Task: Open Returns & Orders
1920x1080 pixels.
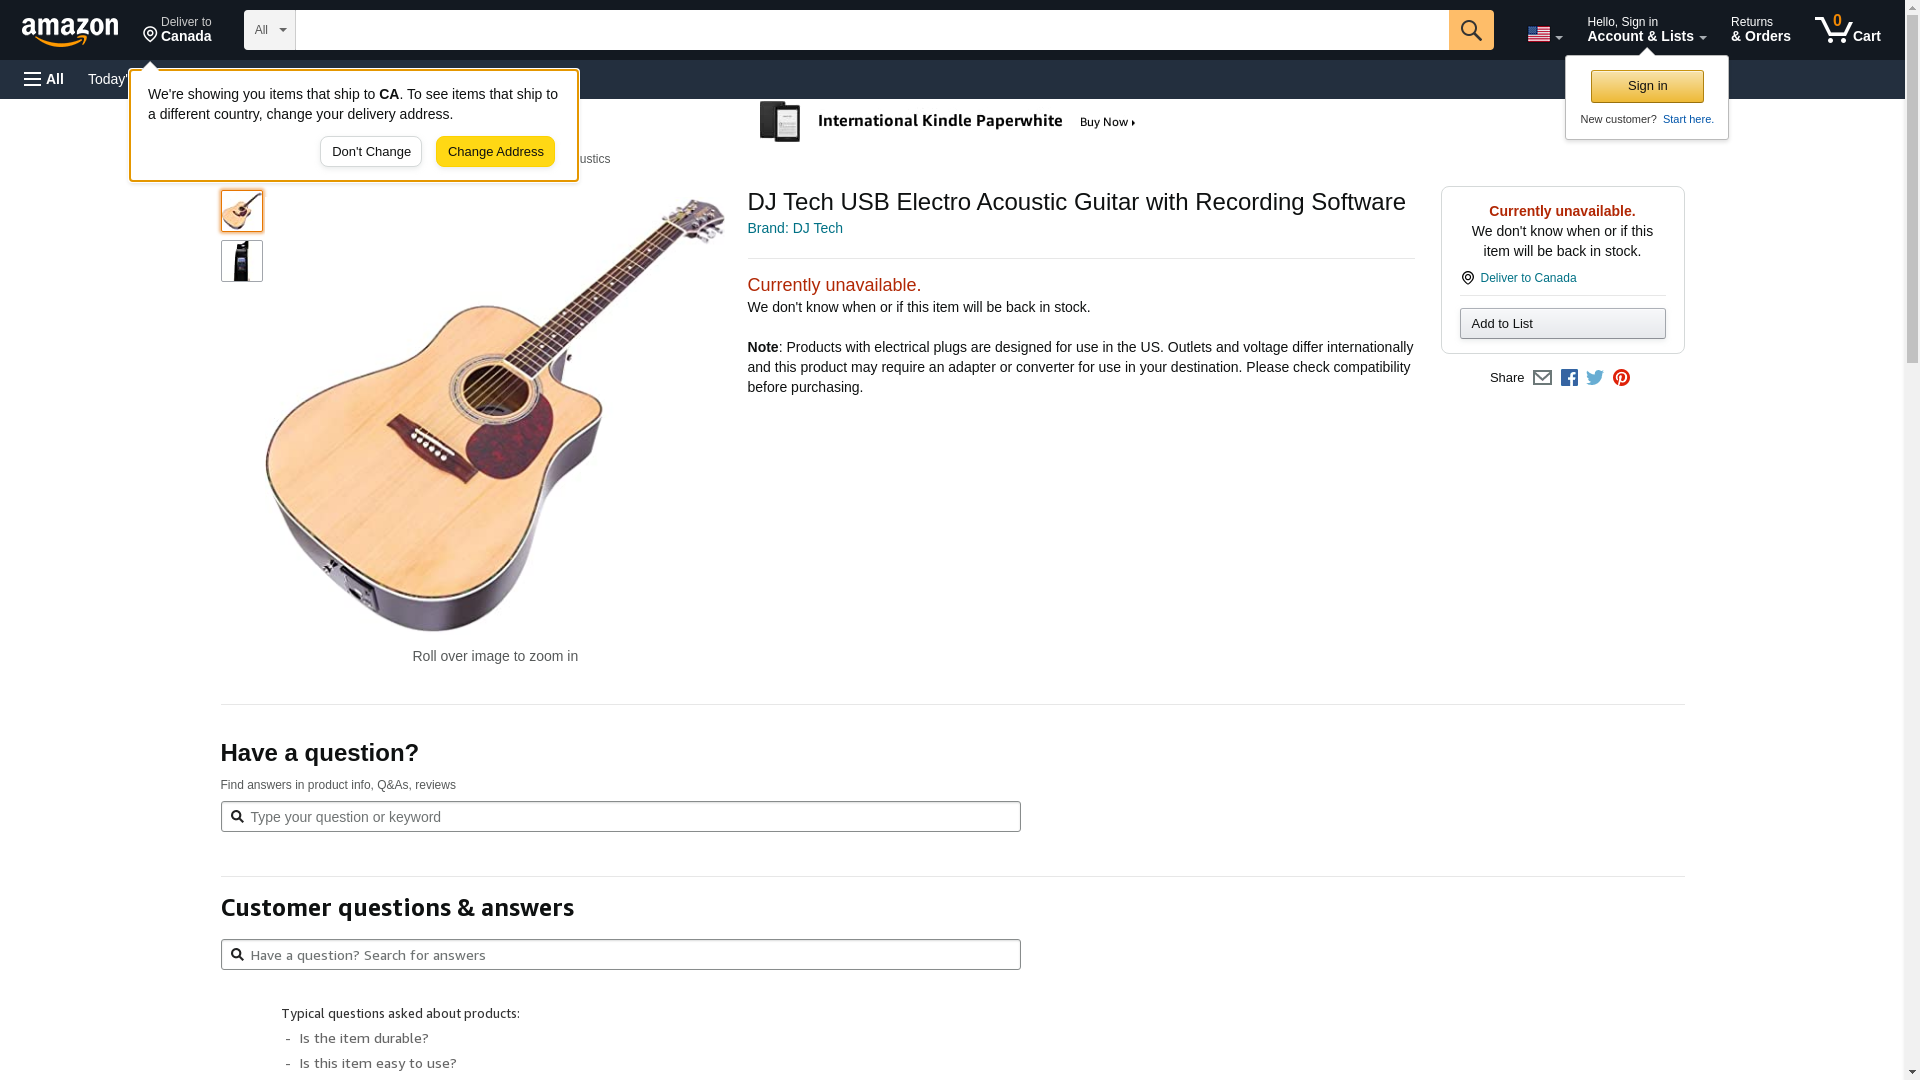Action: [1760, 30]
